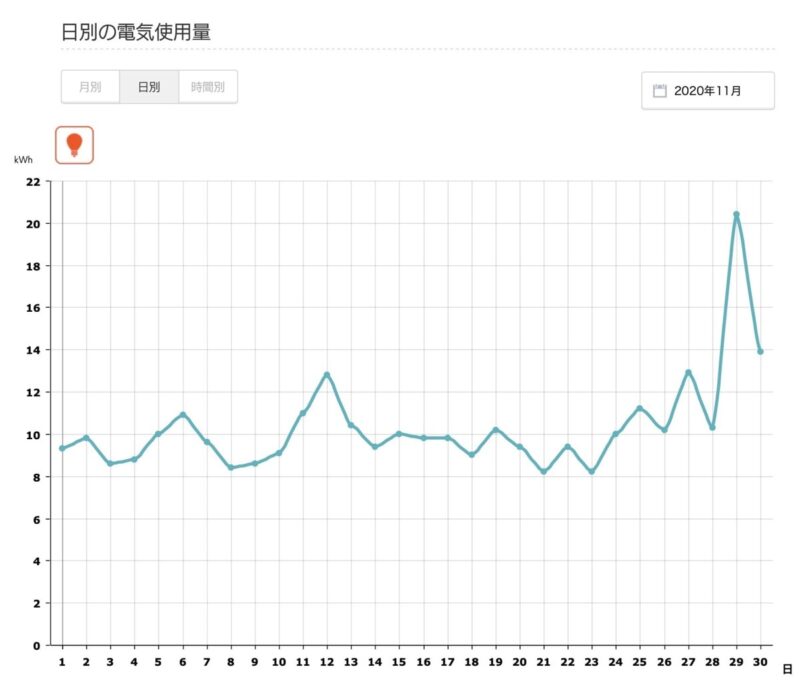The width and height of the screenshot is (800, 695).
Task: Toggle electricity series visibility with lightbulb button
Action: coord(75,143)
